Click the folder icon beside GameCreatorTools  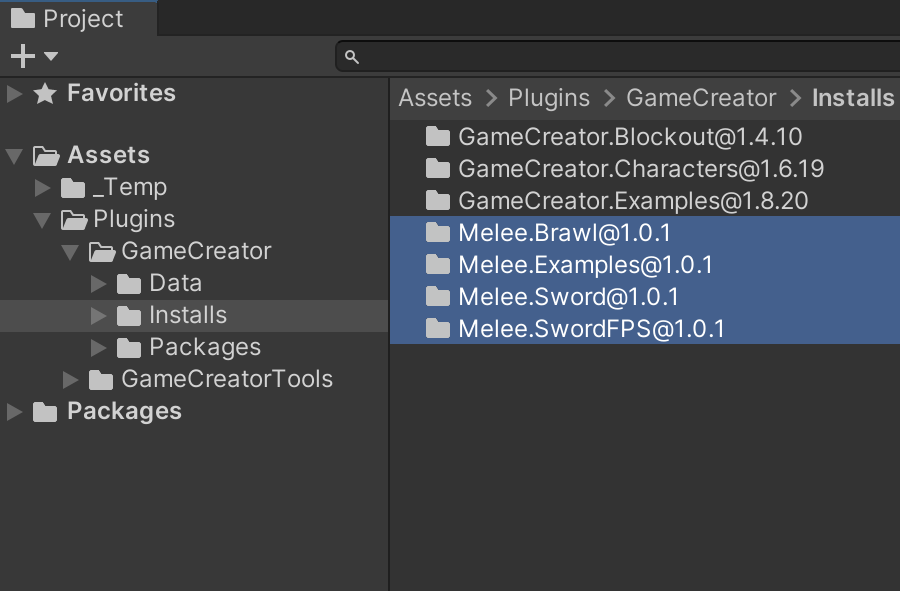pos(101,380)
